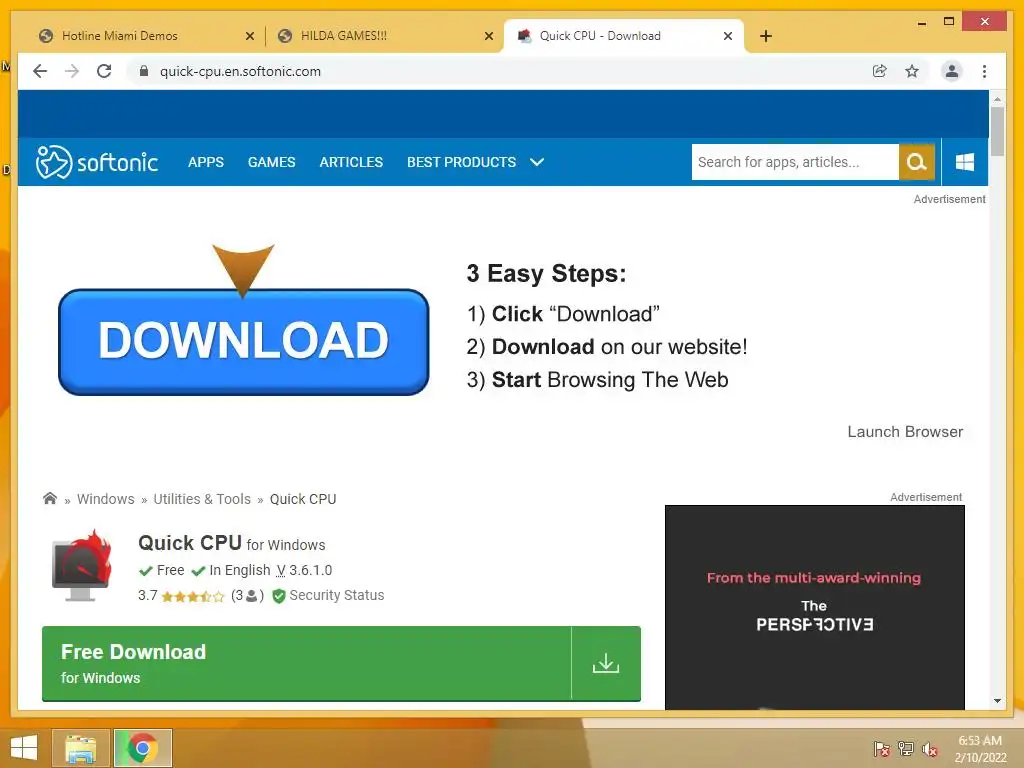Close the Quick CPU - Download tab
1024x768 pixels.
[x=728, y=36]
